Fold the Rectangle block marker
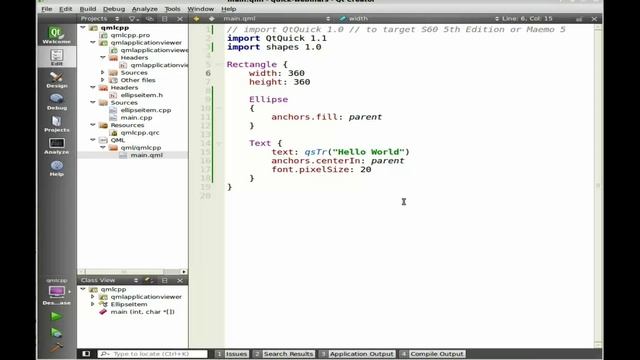 pos(219,64)
